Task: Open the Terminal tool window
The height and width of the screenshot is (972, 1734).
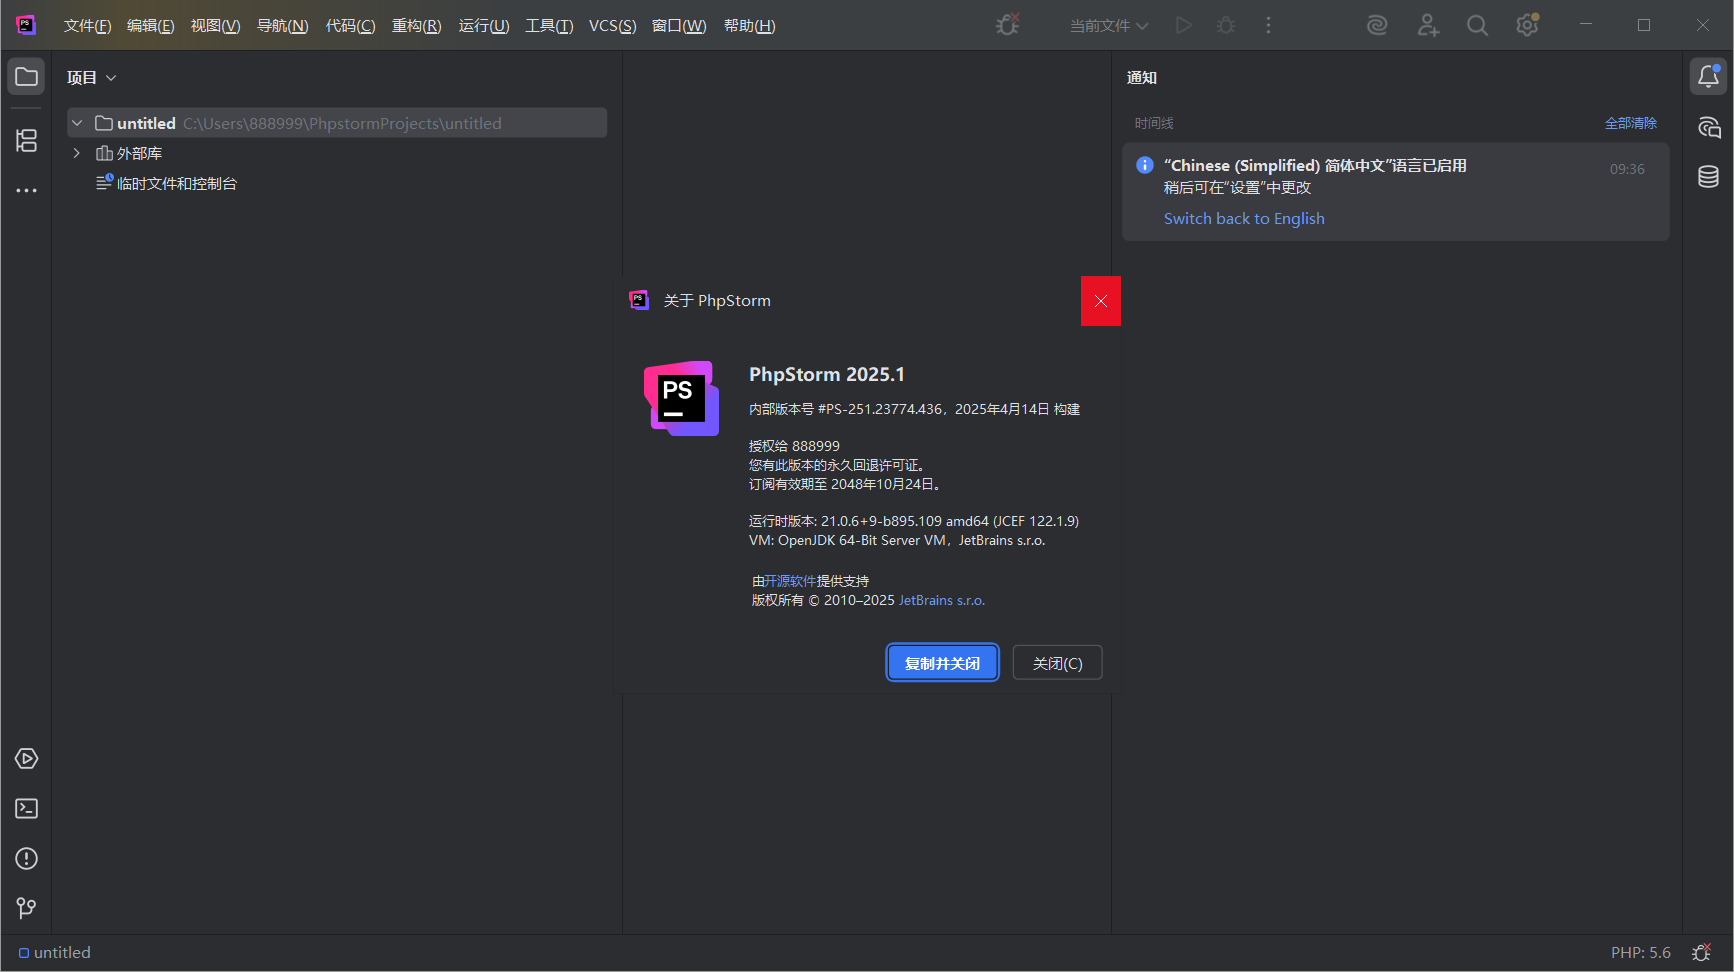Action: [x=26, y=809]
